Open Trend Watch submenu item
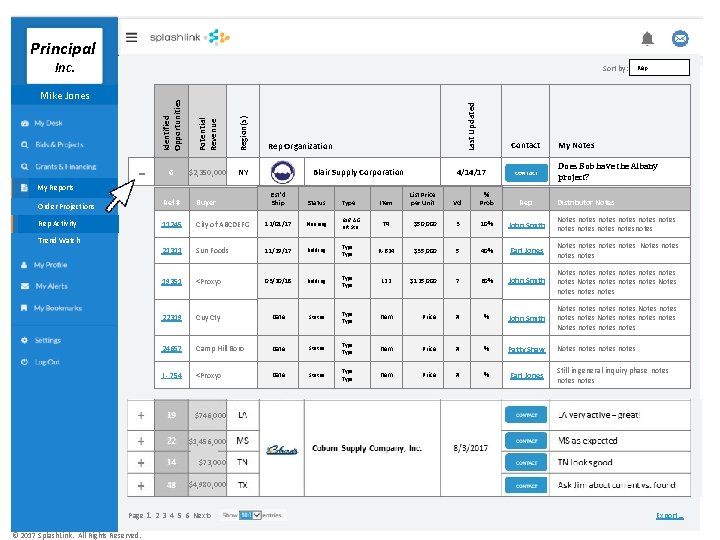 (x=59, y=240)
